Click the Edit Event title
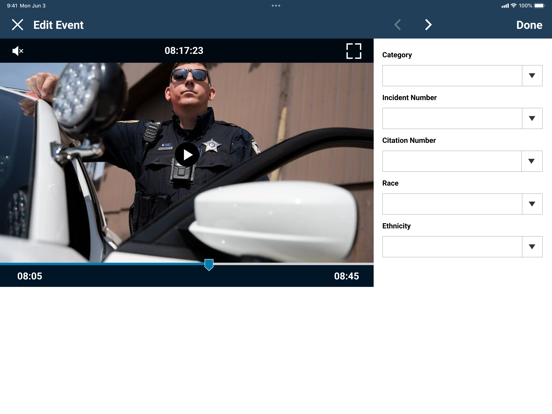 tap(58, 25)
